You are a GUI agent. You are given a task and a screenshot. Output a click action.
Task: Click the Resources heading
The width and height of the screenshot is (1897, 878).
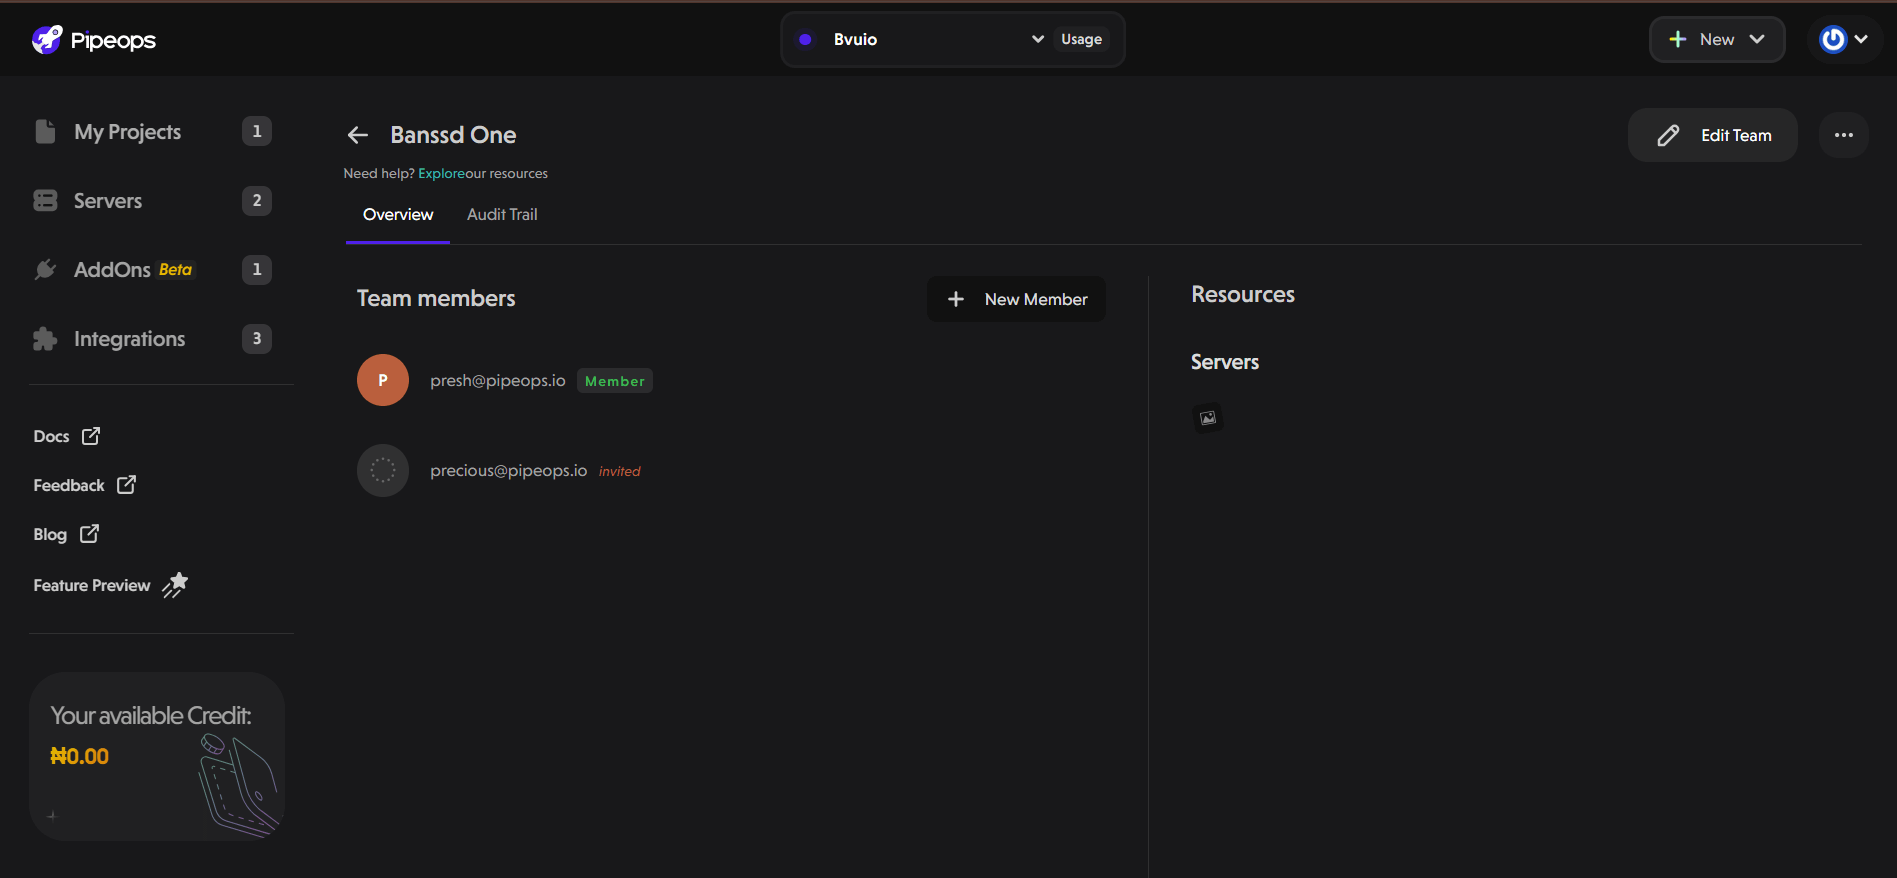pyautogui.click(x=1243, y=294)
